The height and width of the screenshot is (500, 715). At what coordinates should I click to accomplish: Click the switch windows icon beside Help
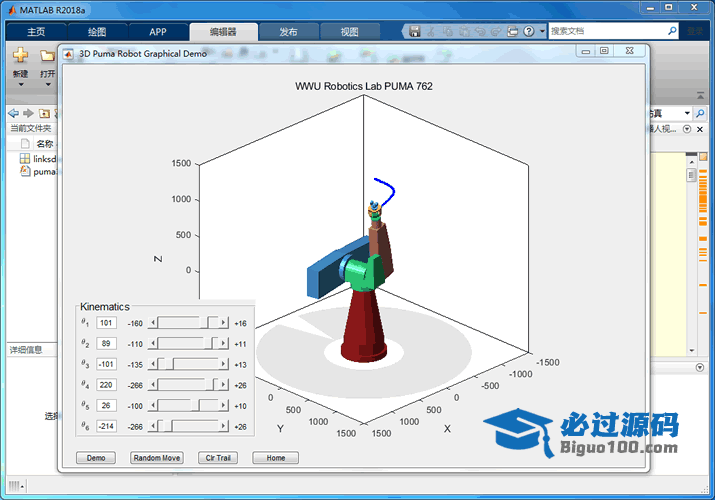(x=513, y=31)
